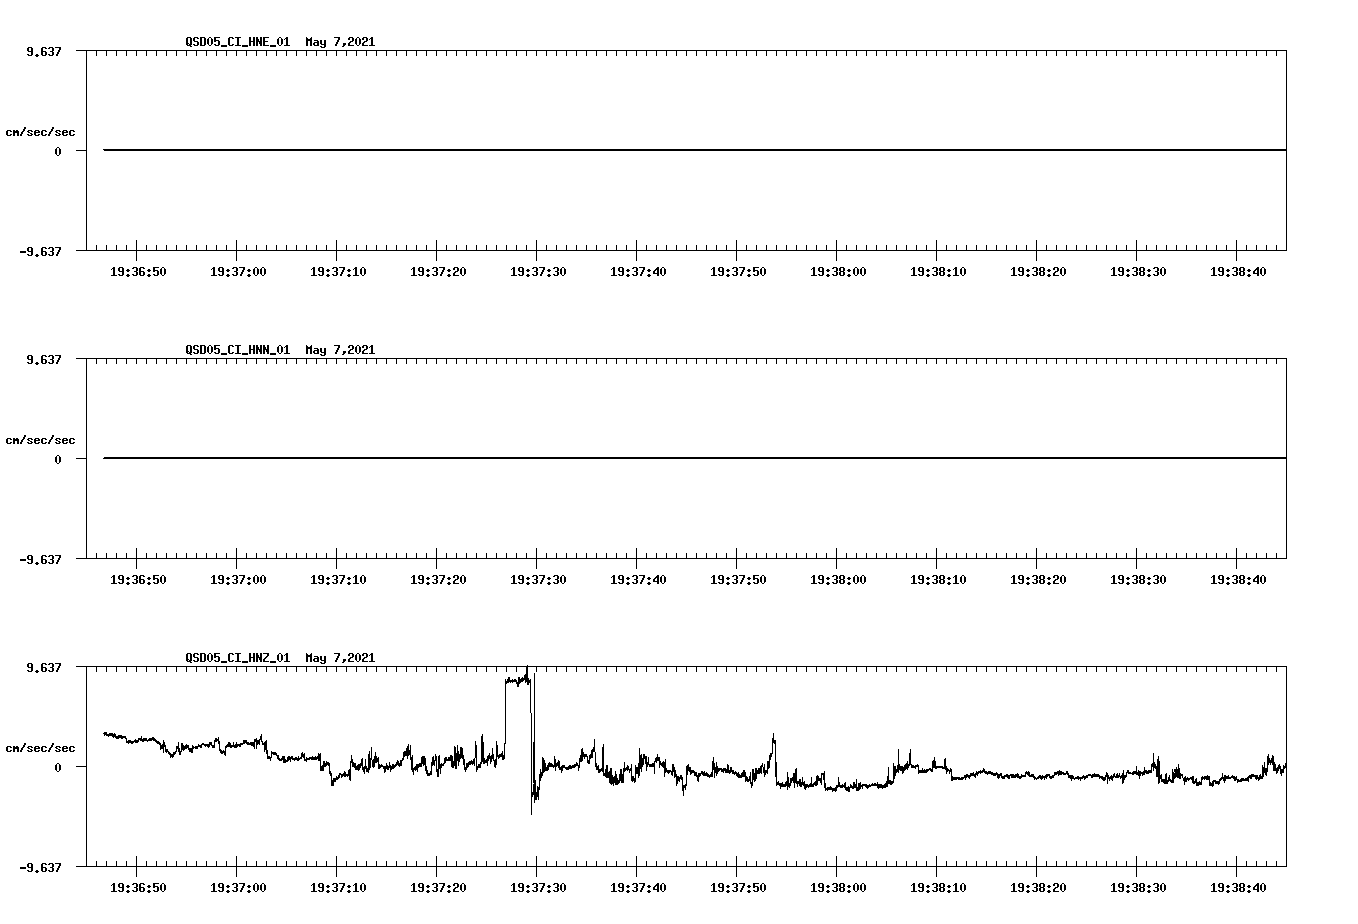Click the May 7,2021 date on bottom plot

340,658
